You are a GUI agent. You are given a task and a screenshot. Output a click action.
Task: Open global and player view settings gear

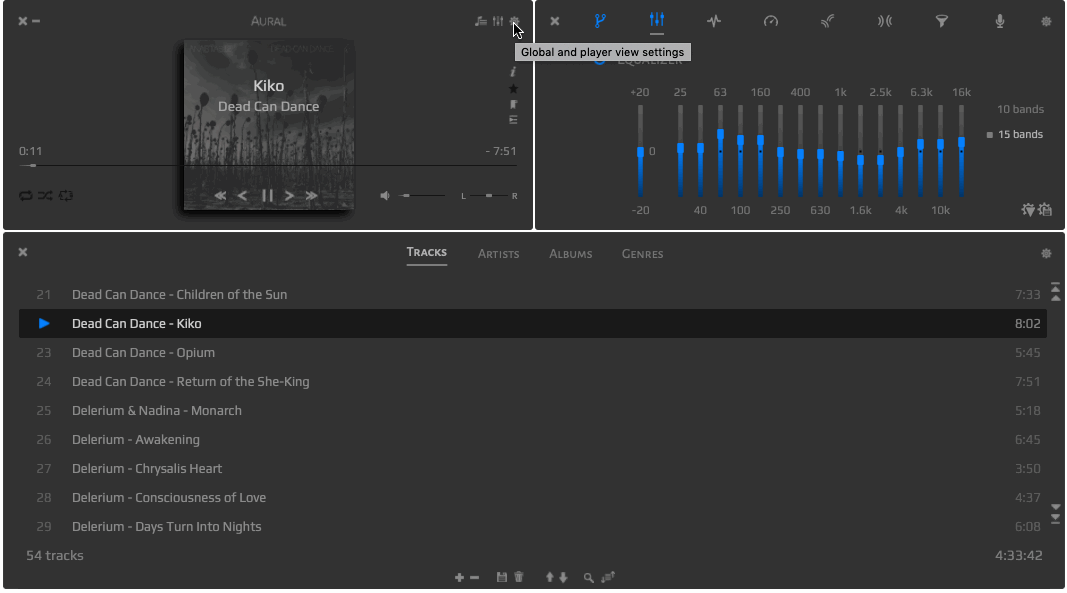point(514,21)
